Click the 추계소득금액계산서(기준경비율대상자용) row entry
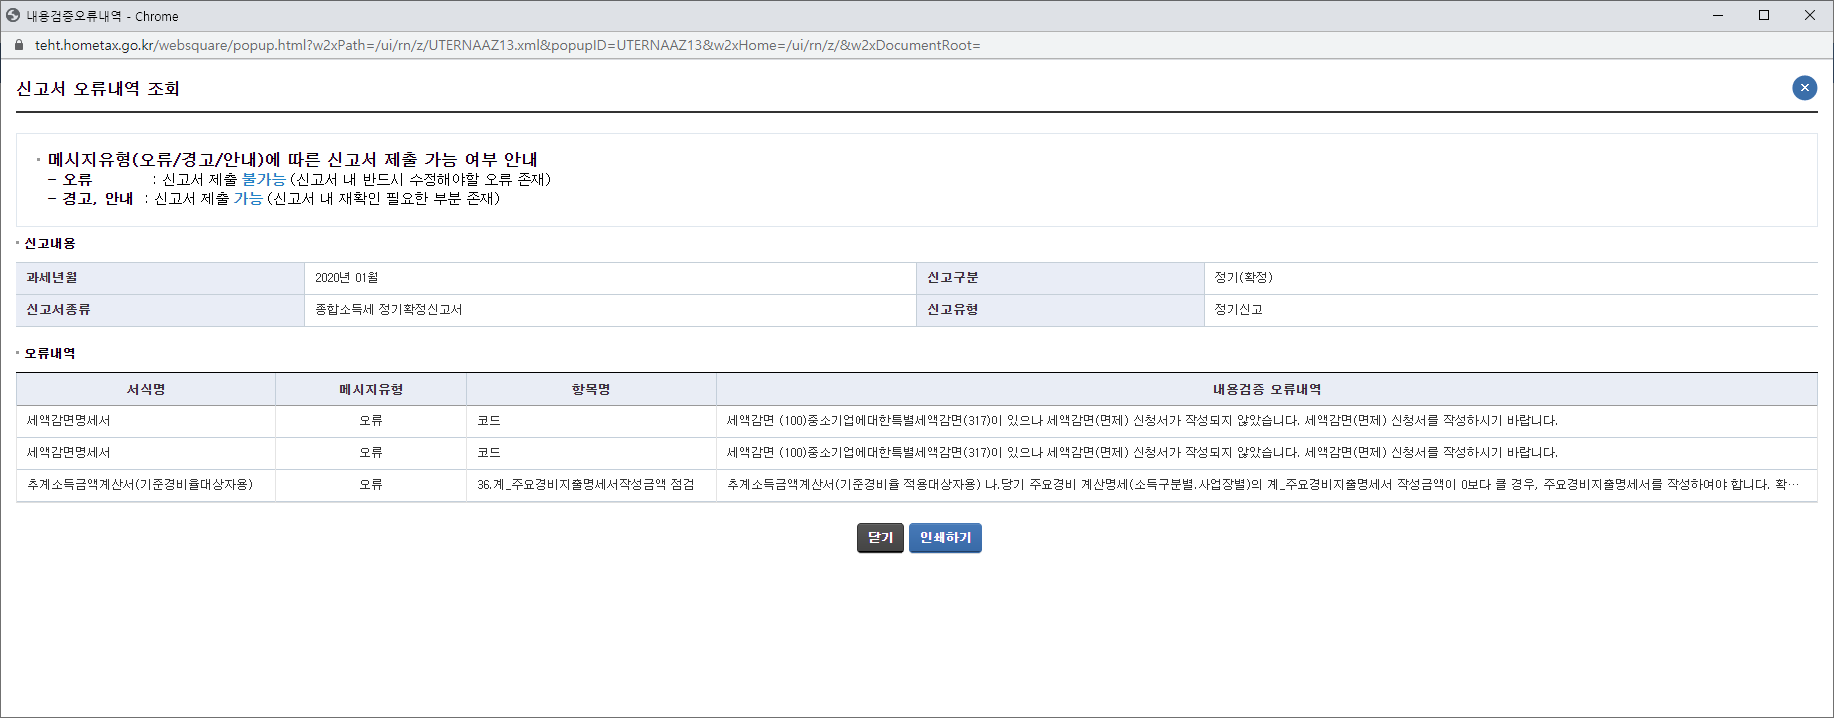This screenshot has height=718, width=1834. coord(140,485)
